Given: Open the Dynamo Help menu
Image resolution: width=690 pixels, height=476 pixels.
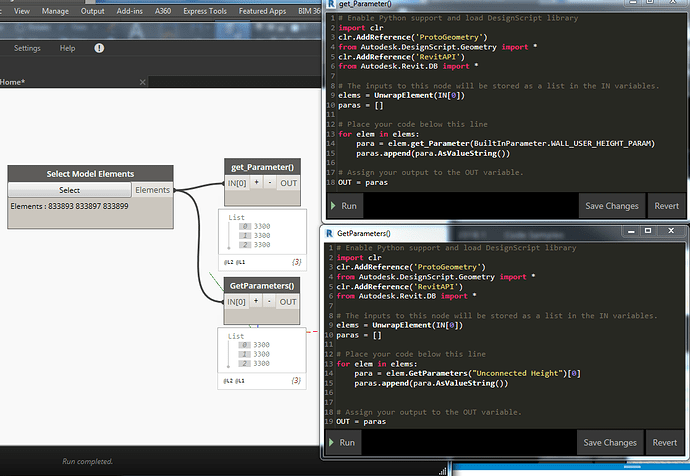Looking at the screenshot, I should (x=67, y=48).
